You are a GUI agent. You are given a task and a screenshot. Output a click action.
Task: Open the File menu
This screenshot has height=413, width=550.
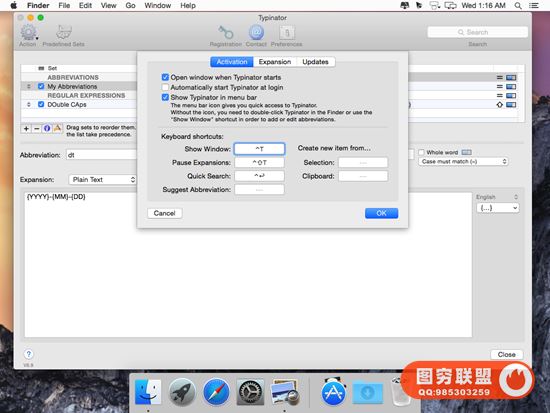(64, 5)
